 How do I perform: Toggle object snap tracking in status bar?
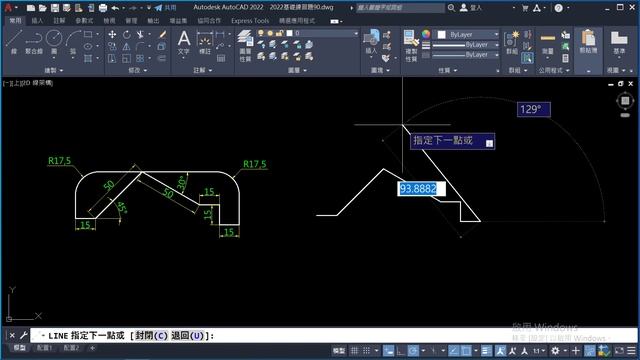pyautogui.click(x=453, y=351)
